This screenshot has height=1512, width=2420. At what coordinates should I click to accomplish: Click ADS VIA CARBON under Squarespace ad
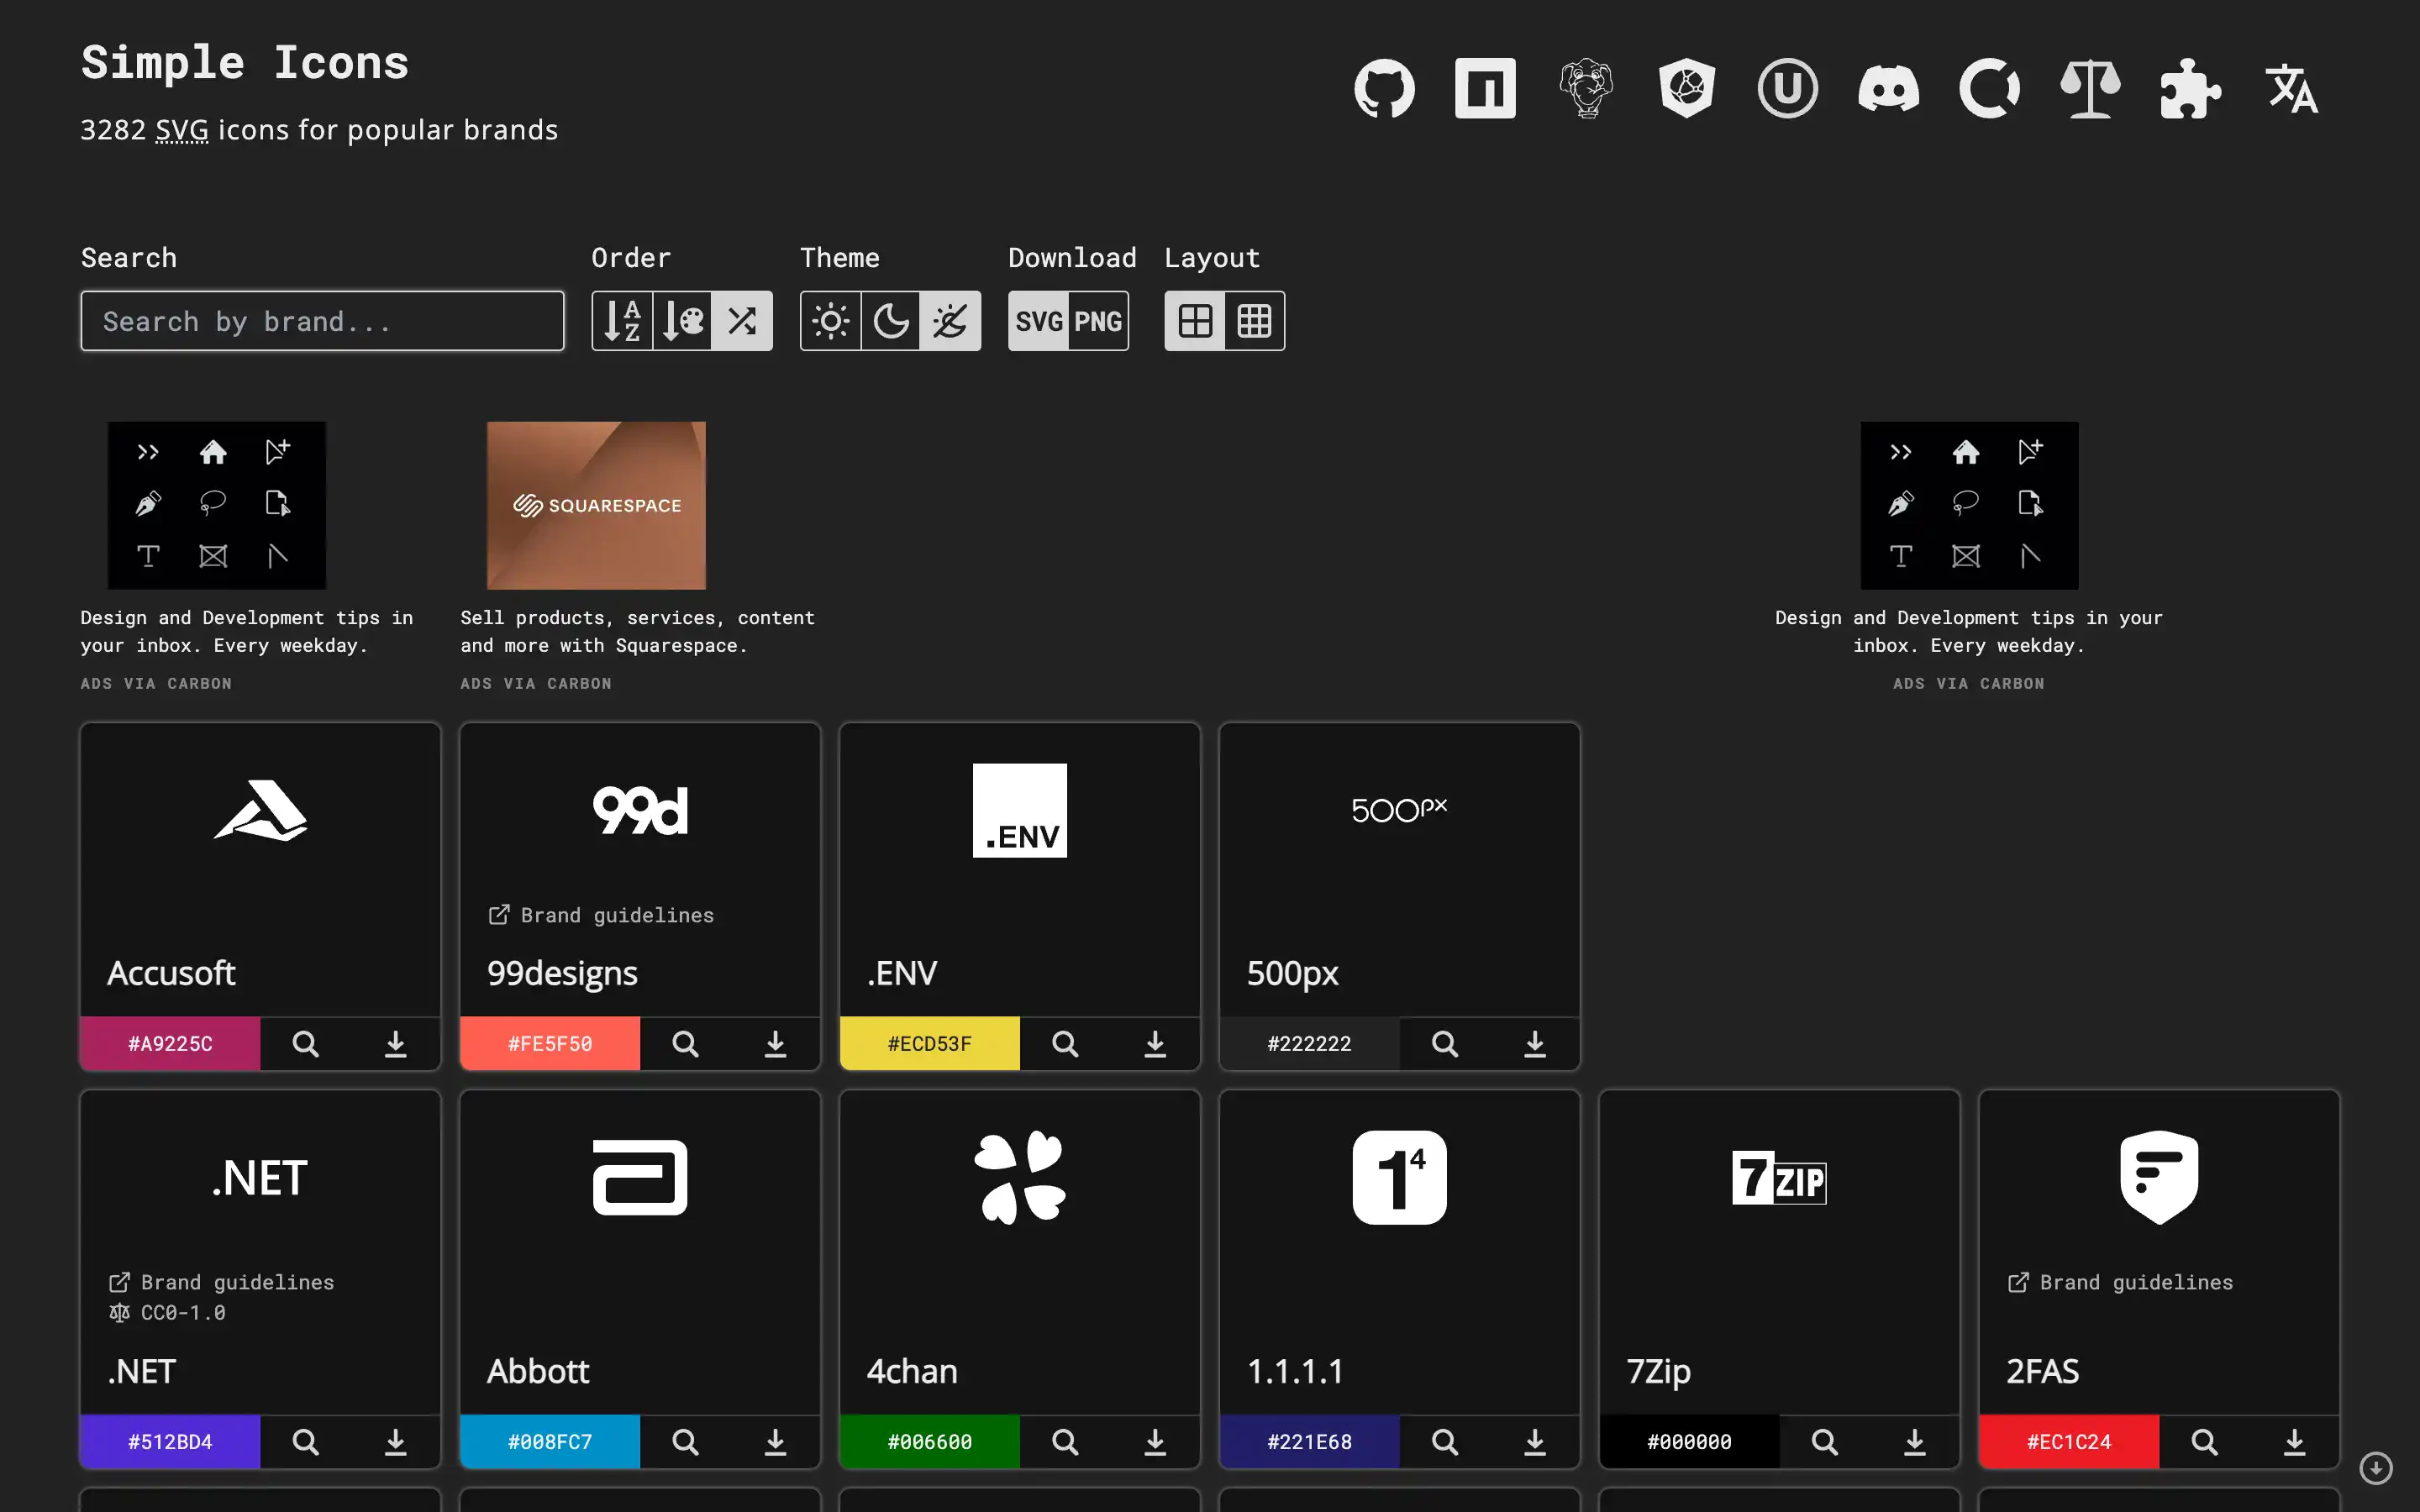pyautogui.click(x=536, y=684)
